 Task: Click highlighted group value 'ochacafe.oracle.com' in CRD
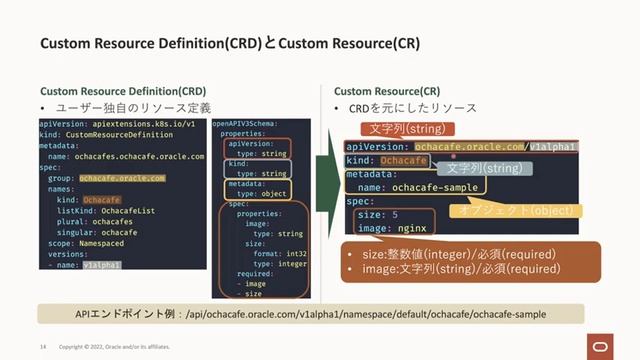coord(122,178)
